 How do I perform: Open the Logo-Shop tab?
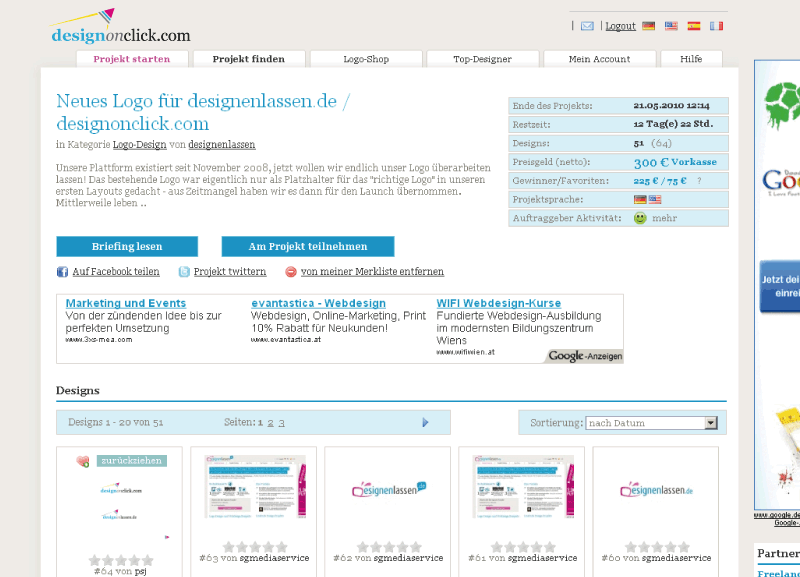point(366,59)
